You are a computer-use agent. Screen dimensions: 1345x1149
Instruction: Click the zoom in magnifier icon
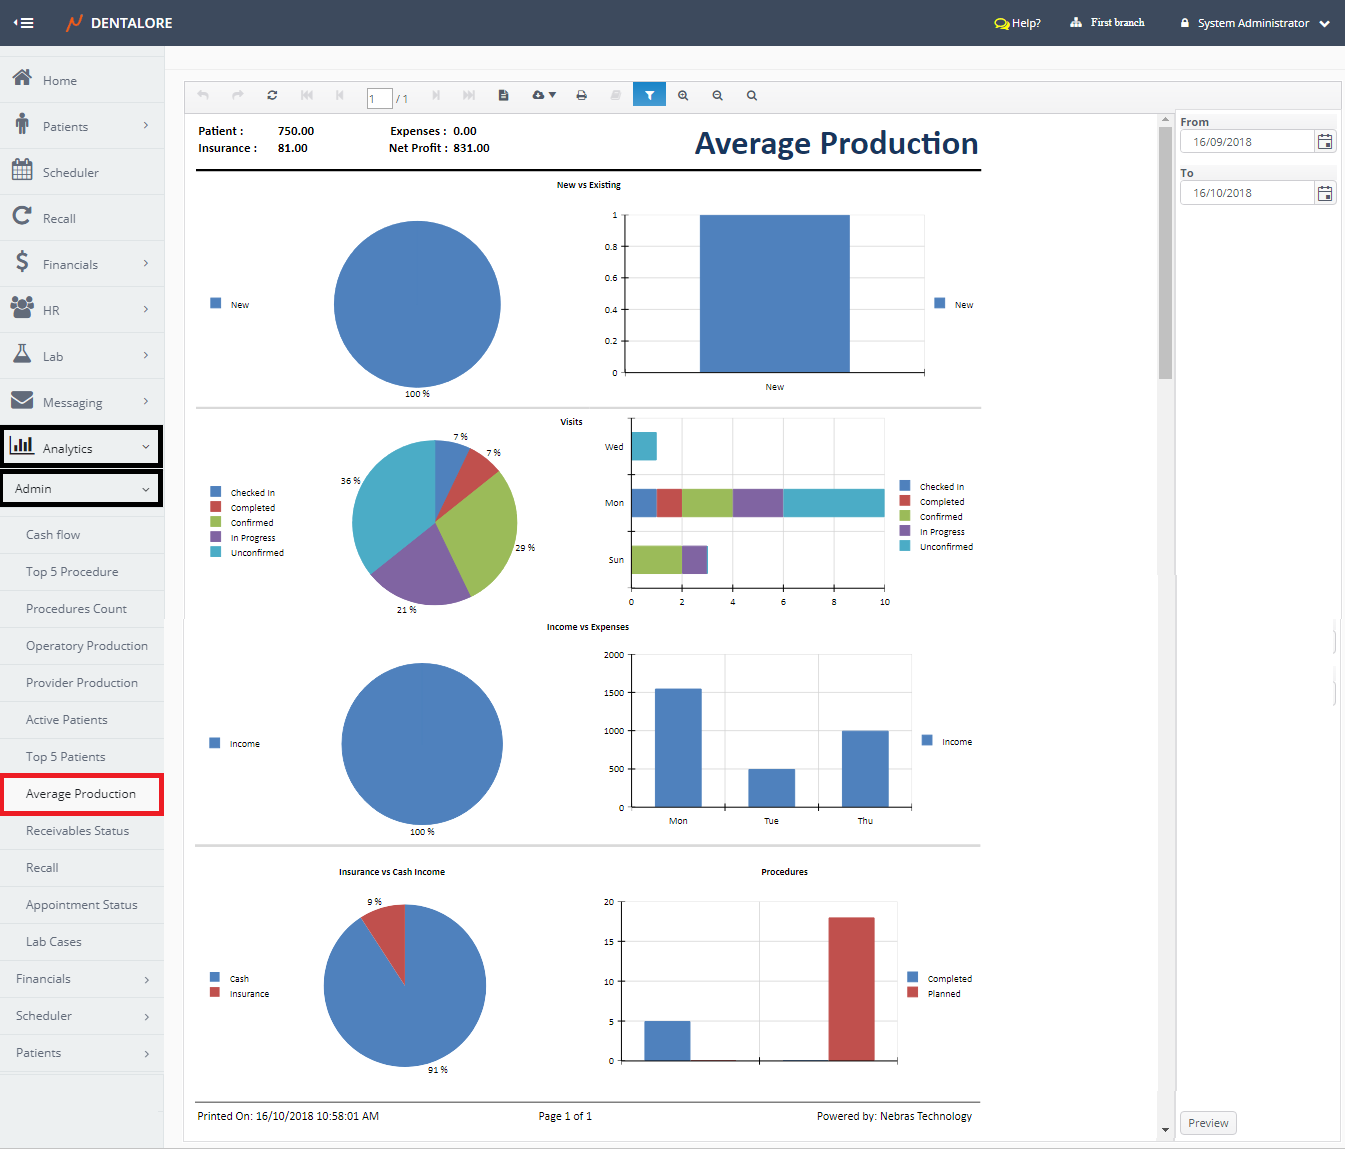coord(683,96)
